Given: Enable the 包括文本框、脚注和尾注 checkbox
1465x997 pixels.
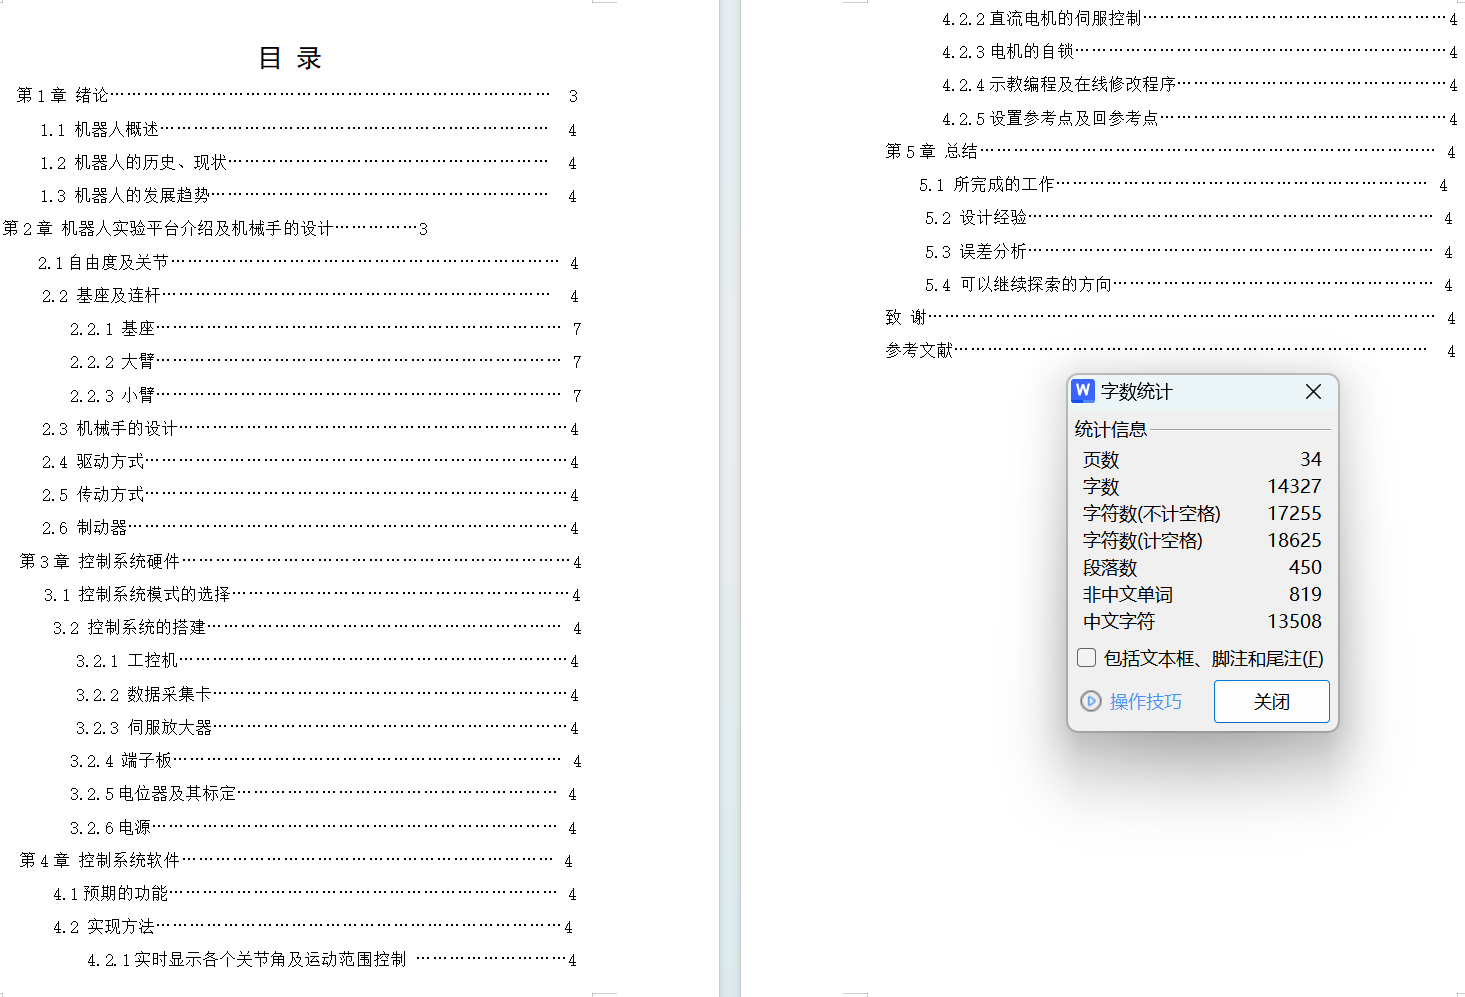Looking at the screenshot, I should tap(1087, 658).
